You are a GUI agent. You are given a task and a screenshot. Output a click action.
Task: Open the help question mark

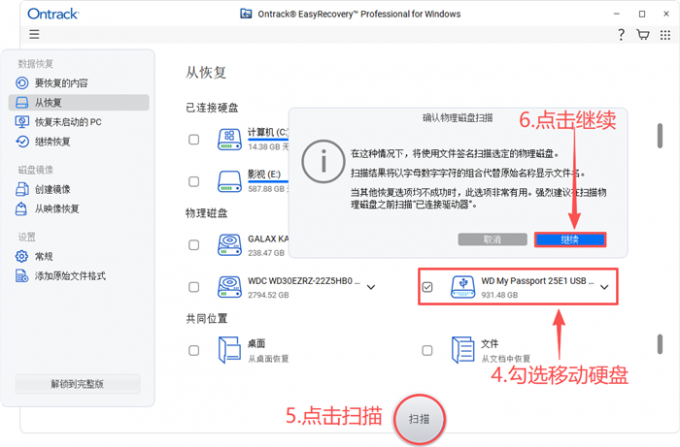point(621,35)
